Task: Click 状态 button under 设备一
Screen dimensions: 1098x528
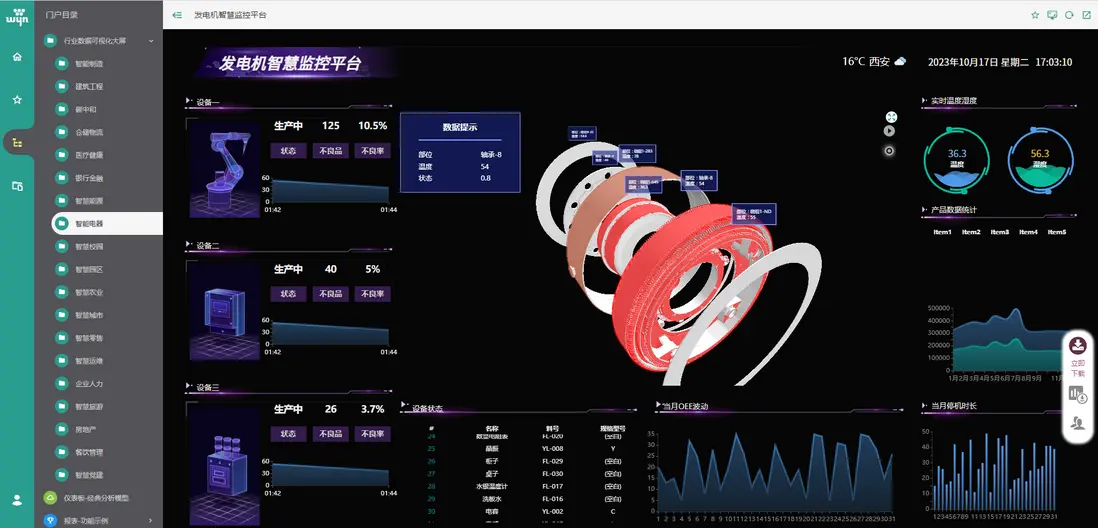Action: pyautogui.click(x=289, y=151)
